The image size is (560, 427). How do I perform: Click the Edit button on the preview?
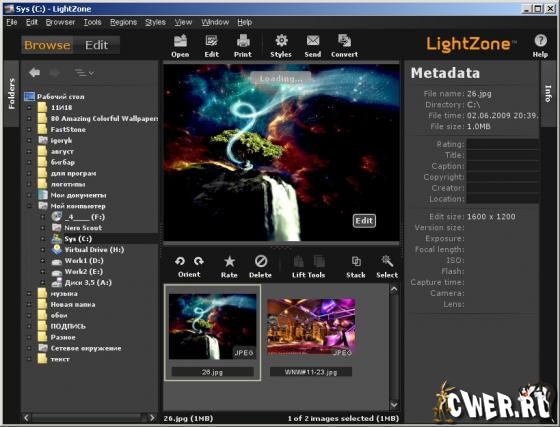[x=364, y=221]
